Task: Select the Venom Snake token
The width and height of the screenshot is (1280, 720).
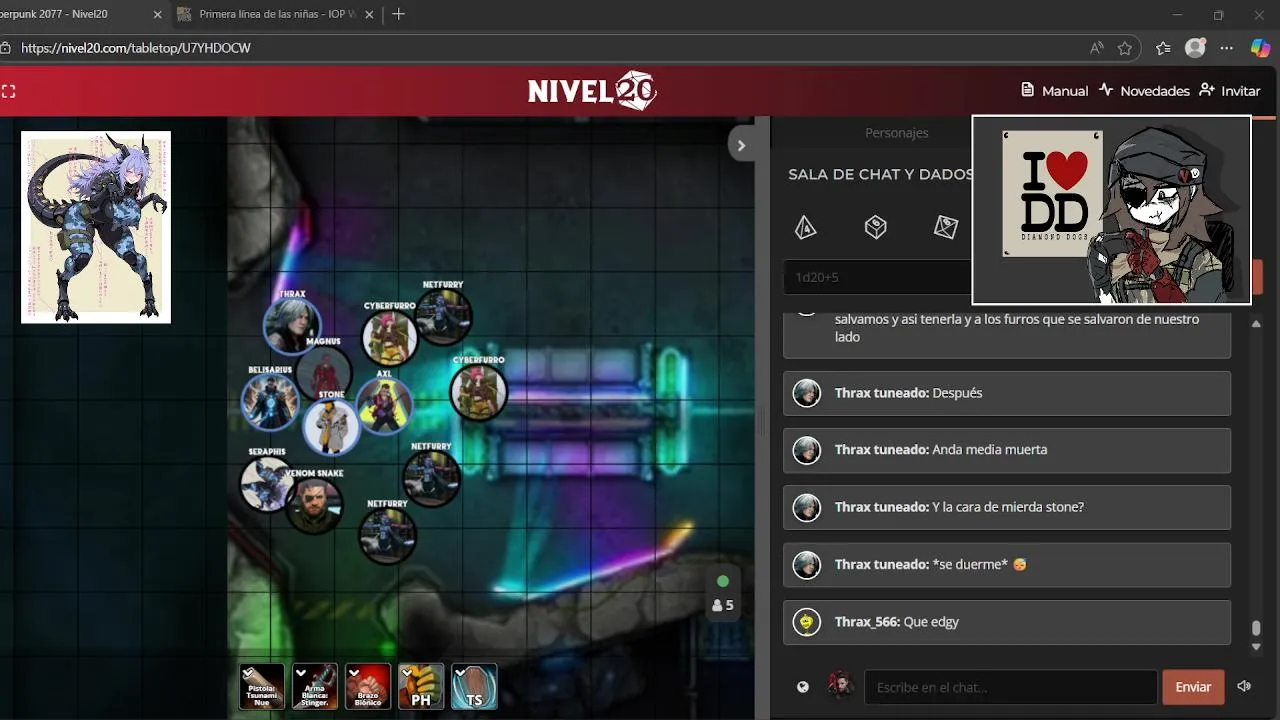Action: point(314,506)
